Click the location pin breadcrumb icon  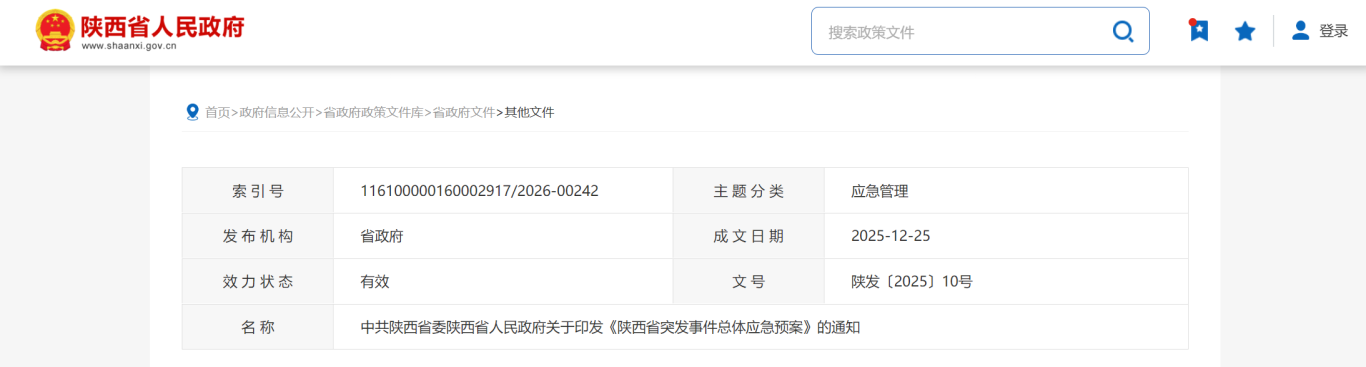[193, 112]
